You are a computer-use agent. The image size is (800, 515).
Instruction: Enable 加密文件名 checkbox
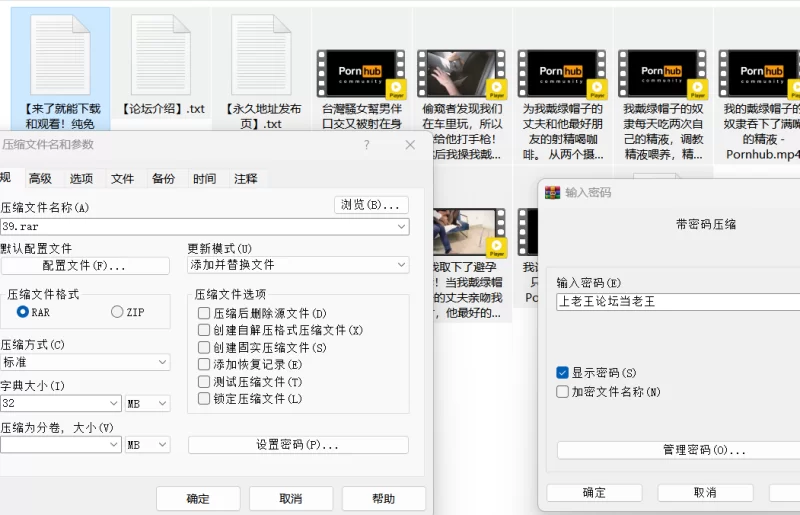(563, 392)
